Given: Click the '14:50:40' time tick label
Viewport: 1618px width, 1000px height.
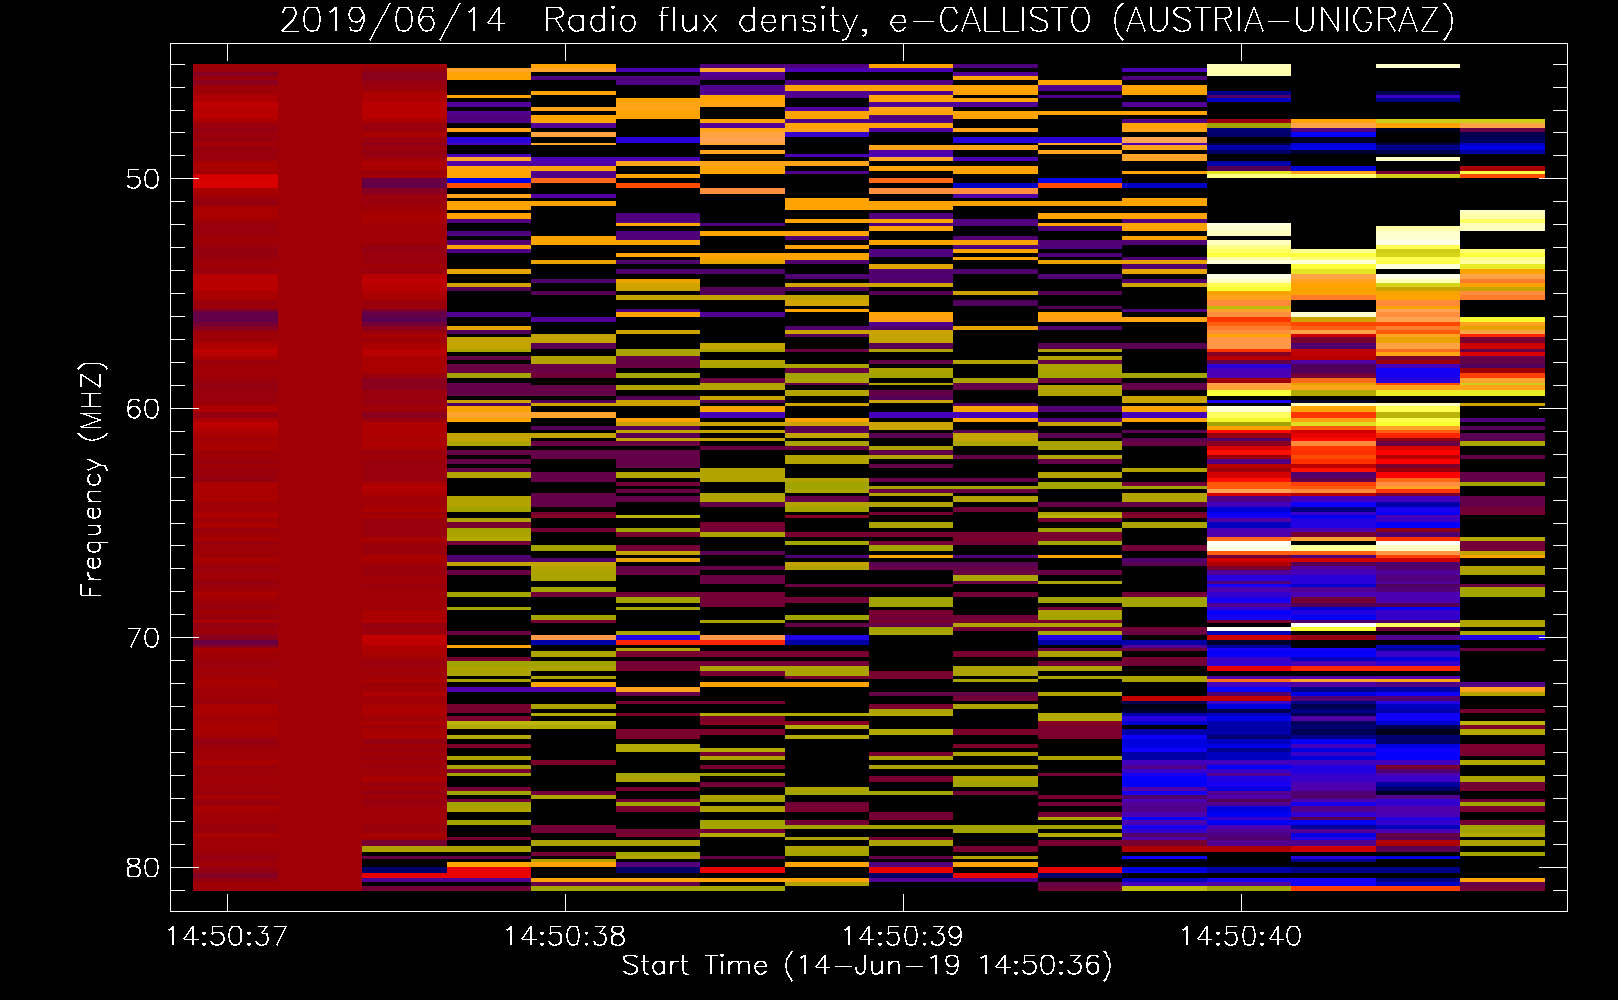Looking at the screenshot, I should [x=1241, y=936].
